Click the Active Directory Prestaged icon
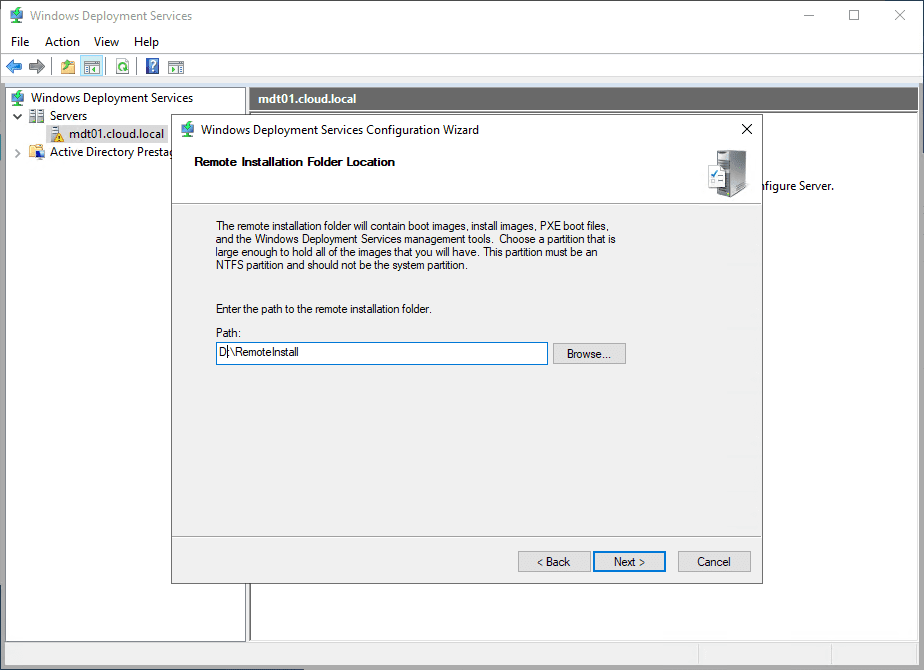This screenshot has height=670, width=924. click(37, 152)
